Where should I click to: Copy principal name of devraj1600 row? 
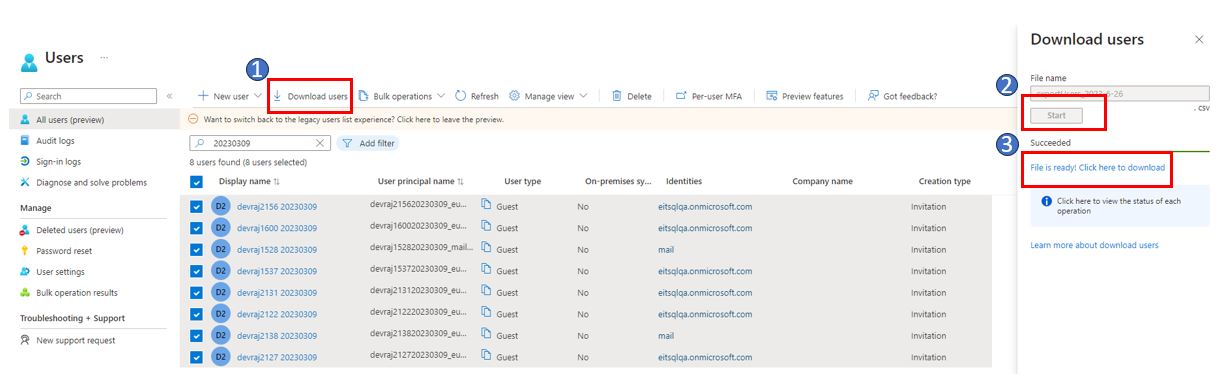[487, 226]
